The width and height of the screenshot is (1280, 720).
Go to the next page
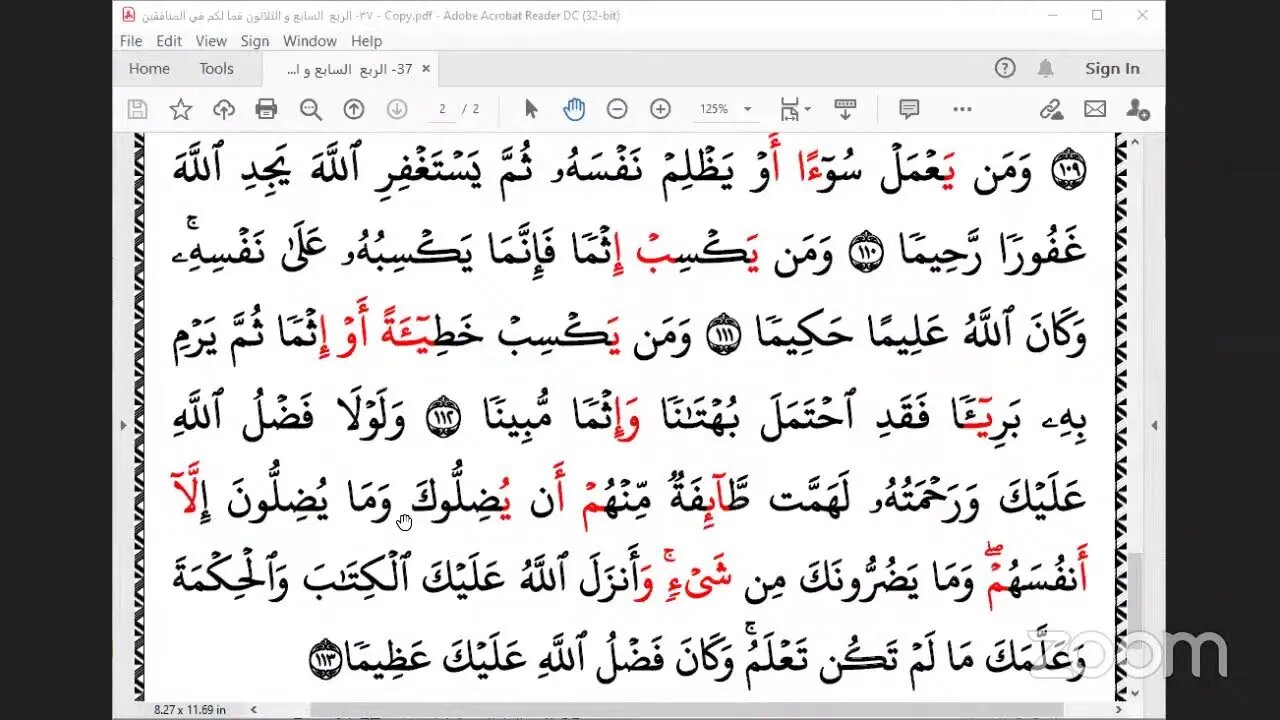coord(397,109)
